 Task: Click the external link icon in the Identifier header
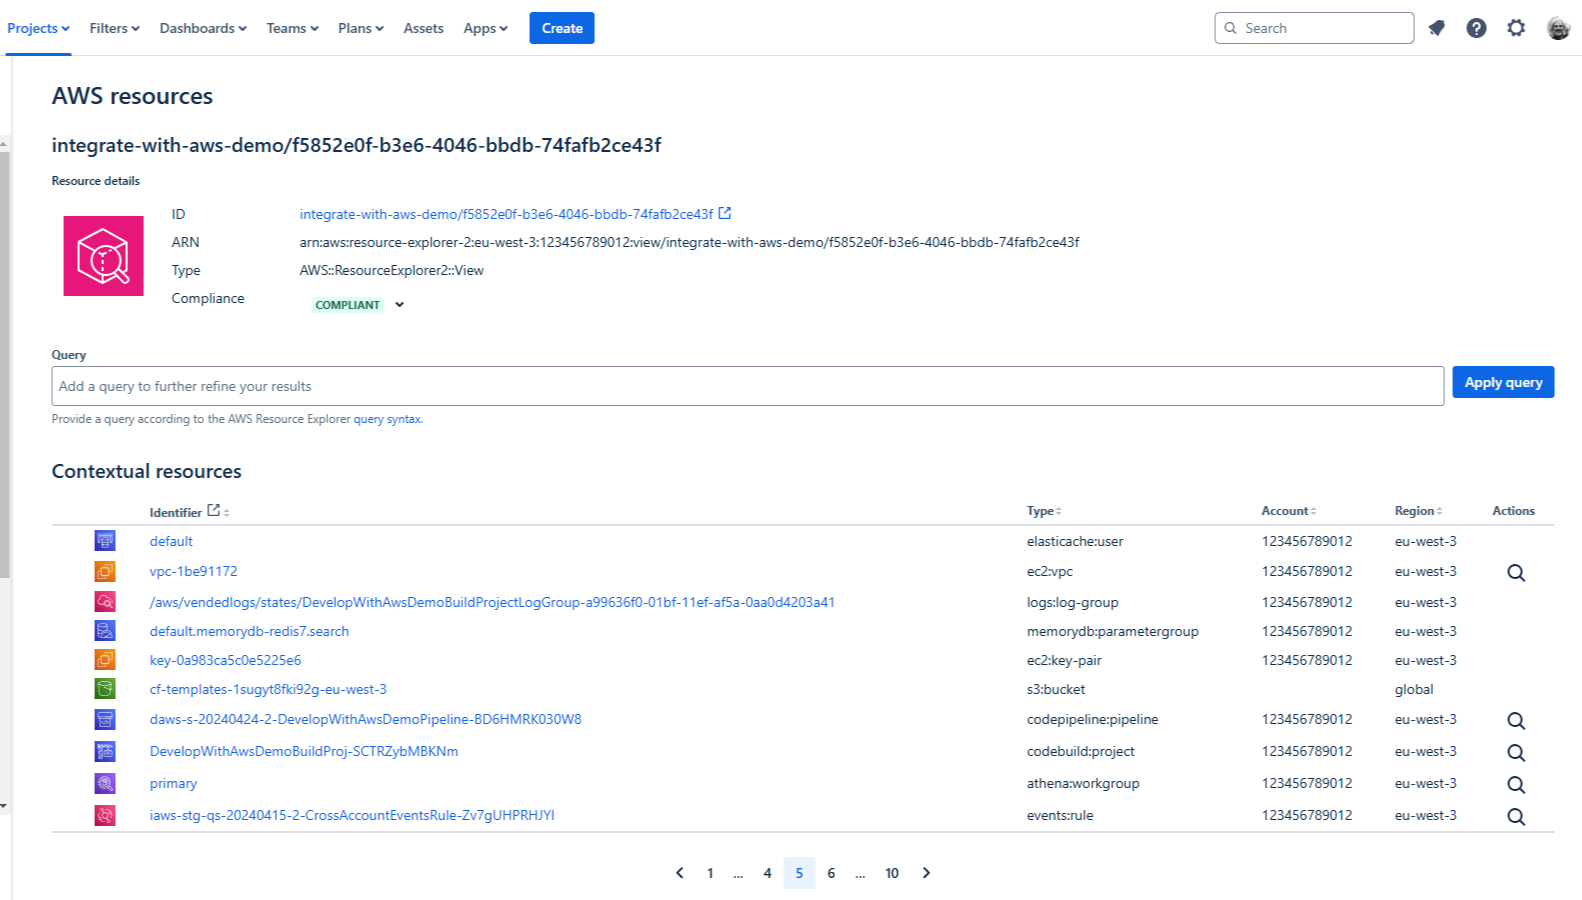pyautogui.click(x=213, y=510)
